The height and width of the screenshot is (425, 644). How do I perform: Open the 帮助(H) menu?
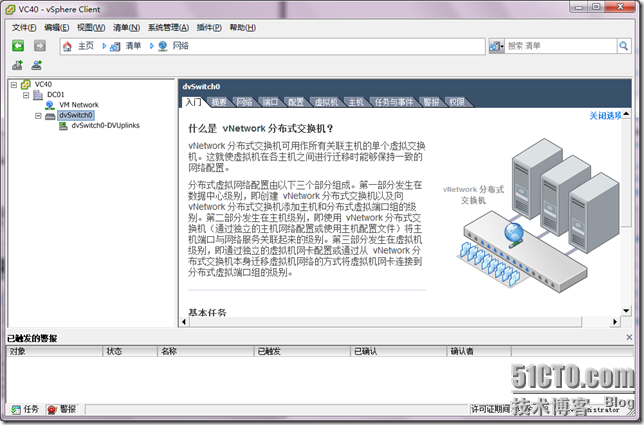(x=242, y=28)
